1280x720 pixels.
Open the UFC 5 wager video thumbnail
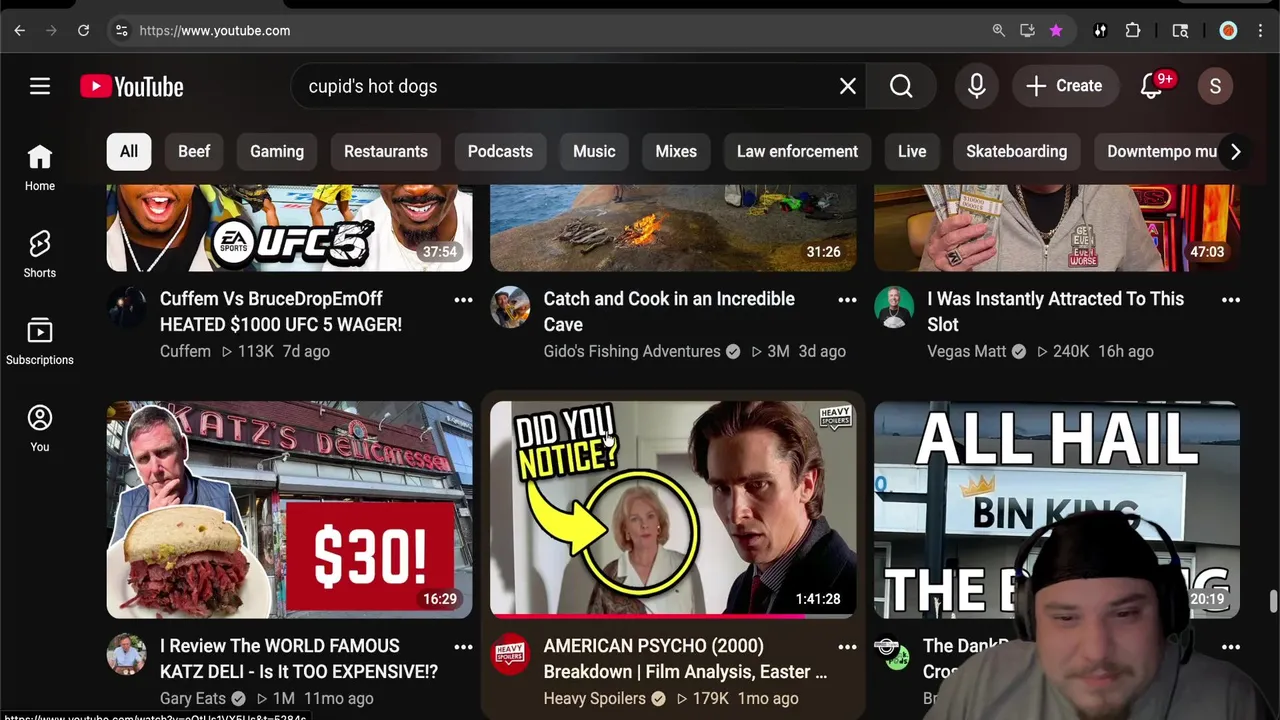(x=290, y=228)
